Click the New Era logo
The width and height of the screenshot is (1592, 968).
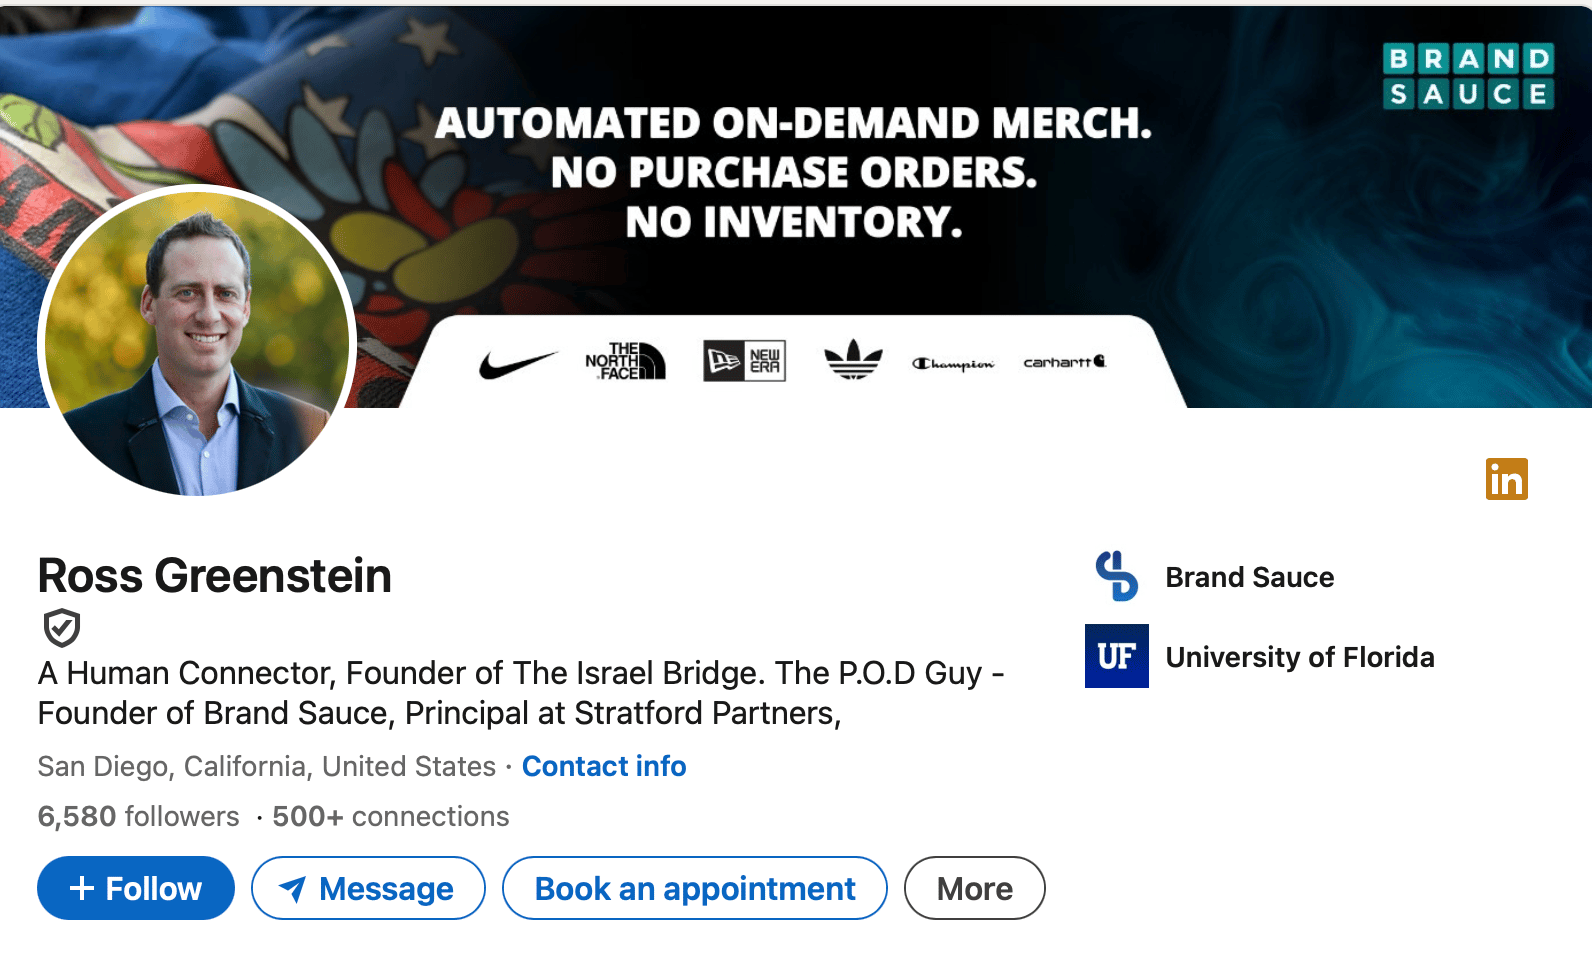744,361
